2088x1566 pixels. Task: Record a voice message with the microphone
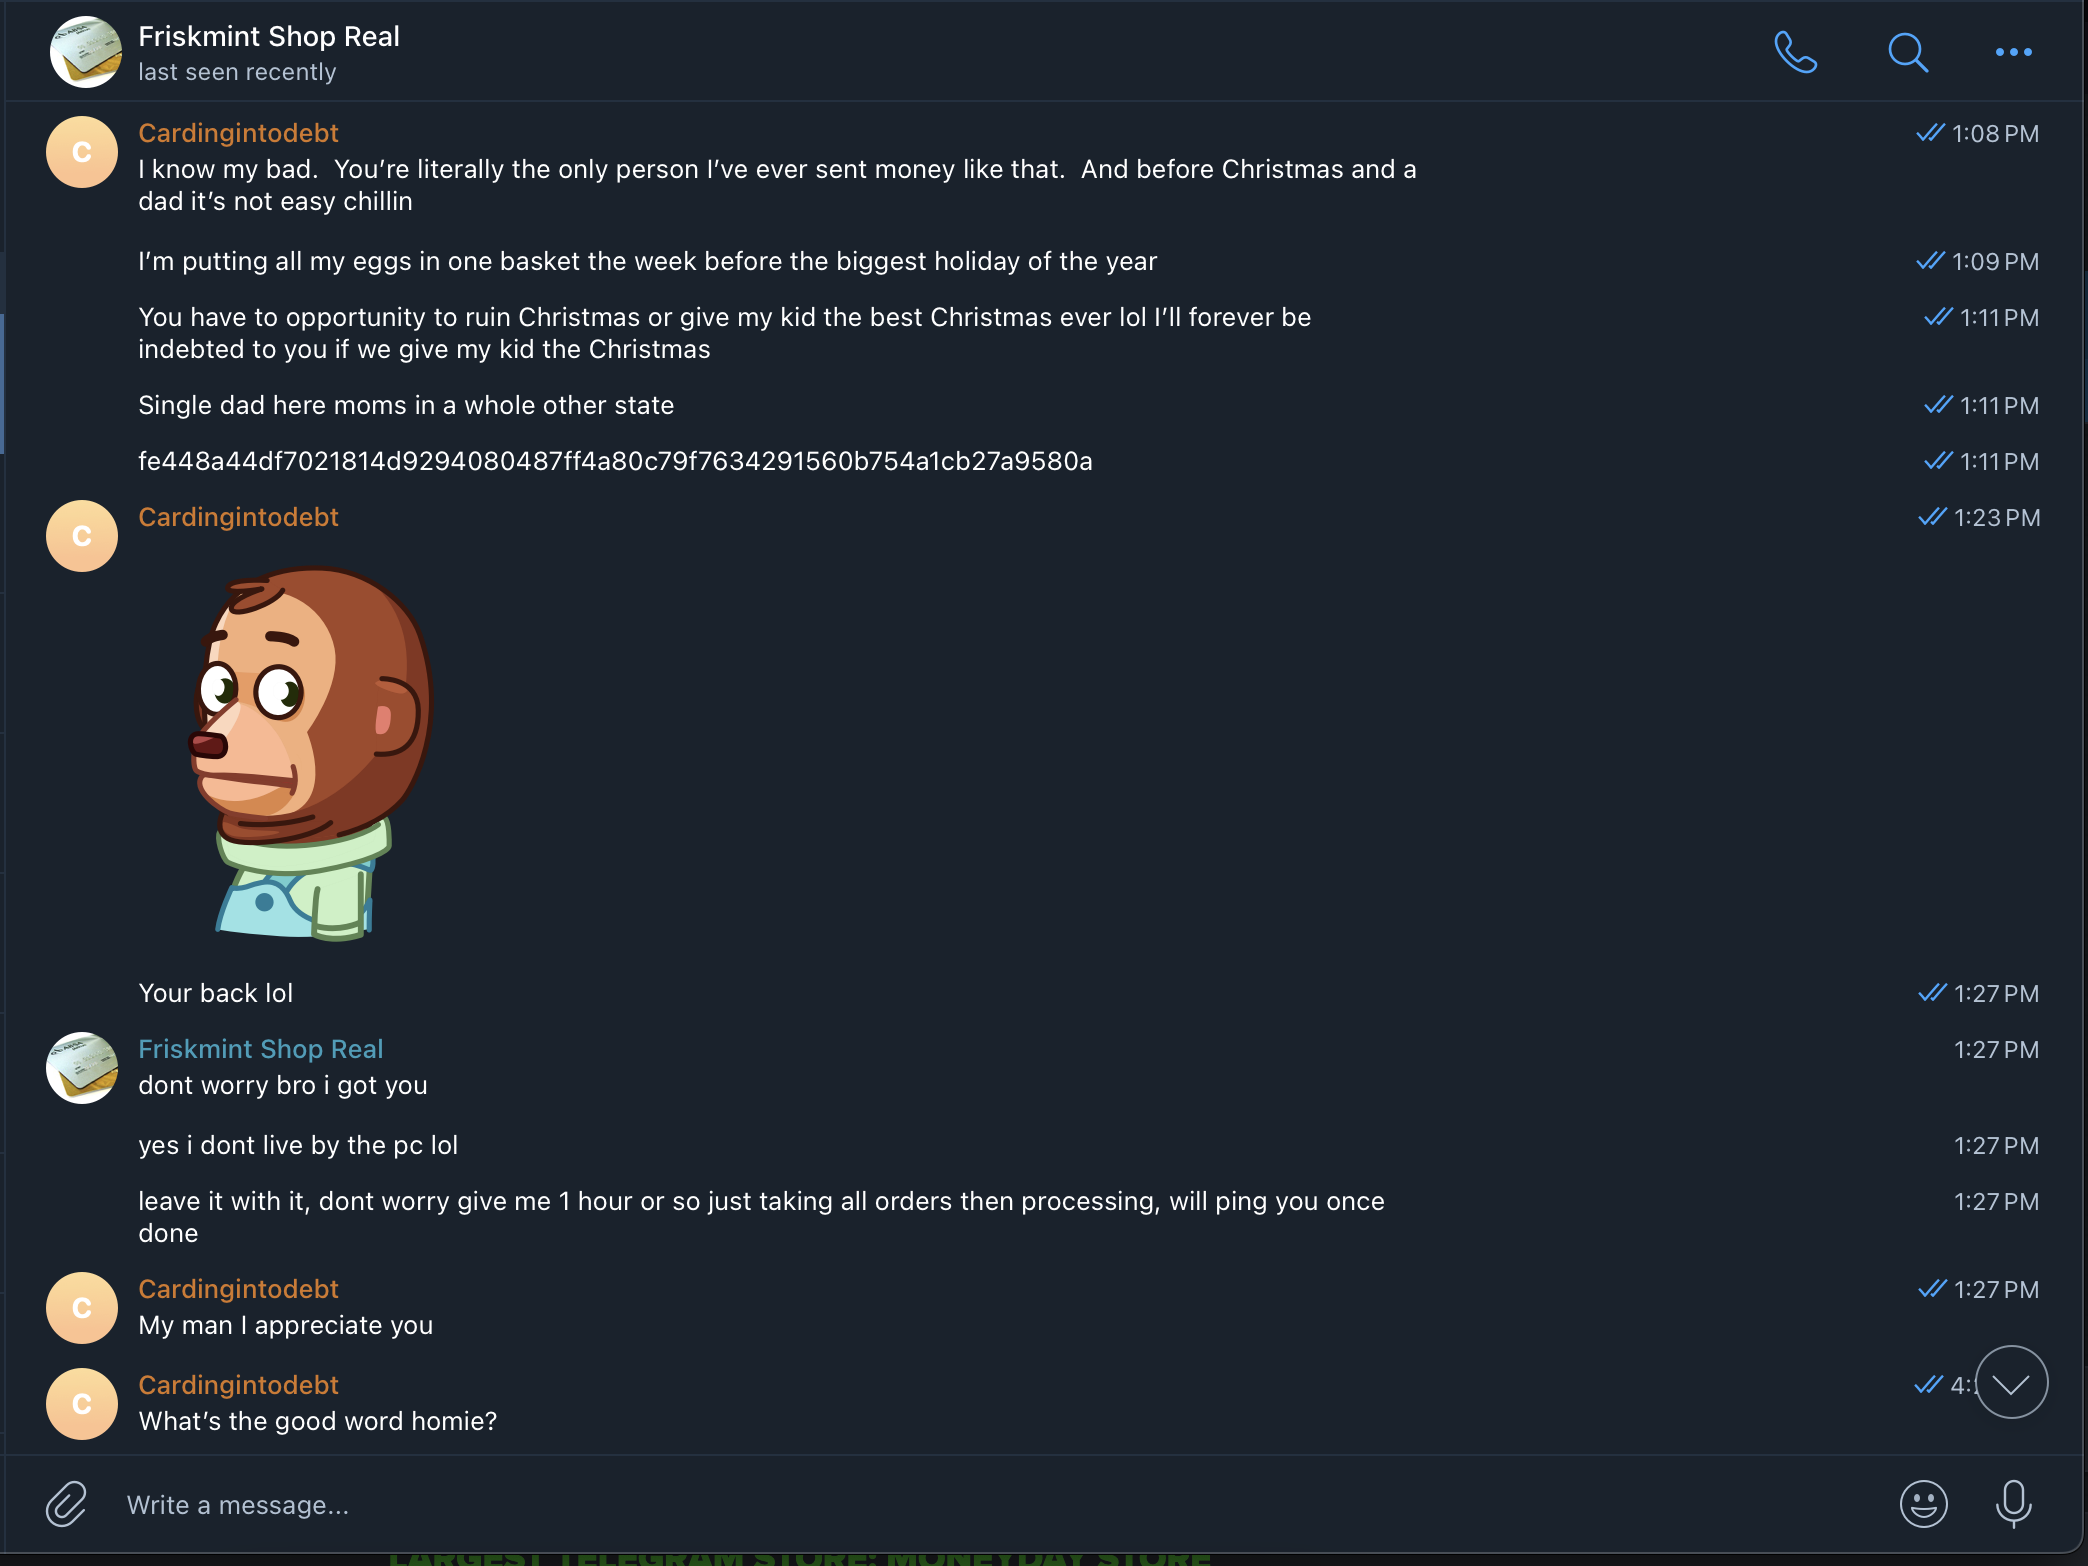click(2013, 1504)
